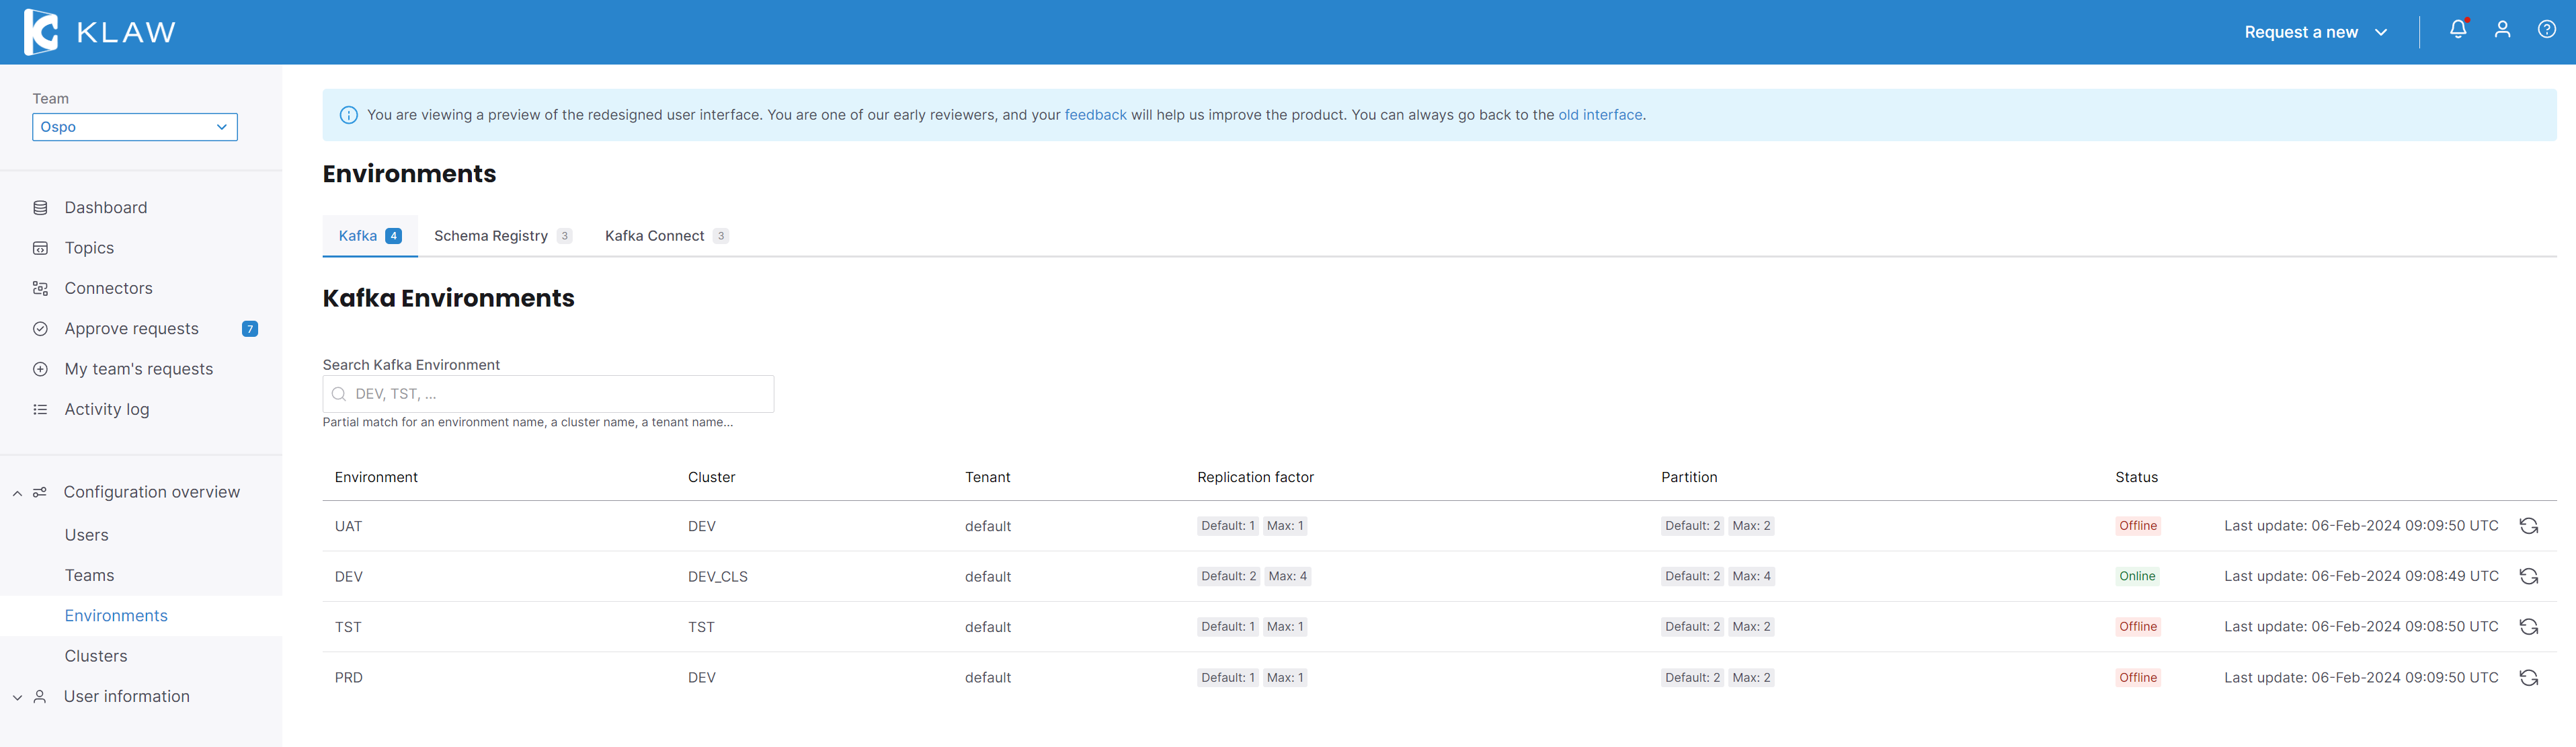Click the help question mark icon
The width and height of the screenshot is (2576, 747).
pyautogui.click(x=2546, y=30)
